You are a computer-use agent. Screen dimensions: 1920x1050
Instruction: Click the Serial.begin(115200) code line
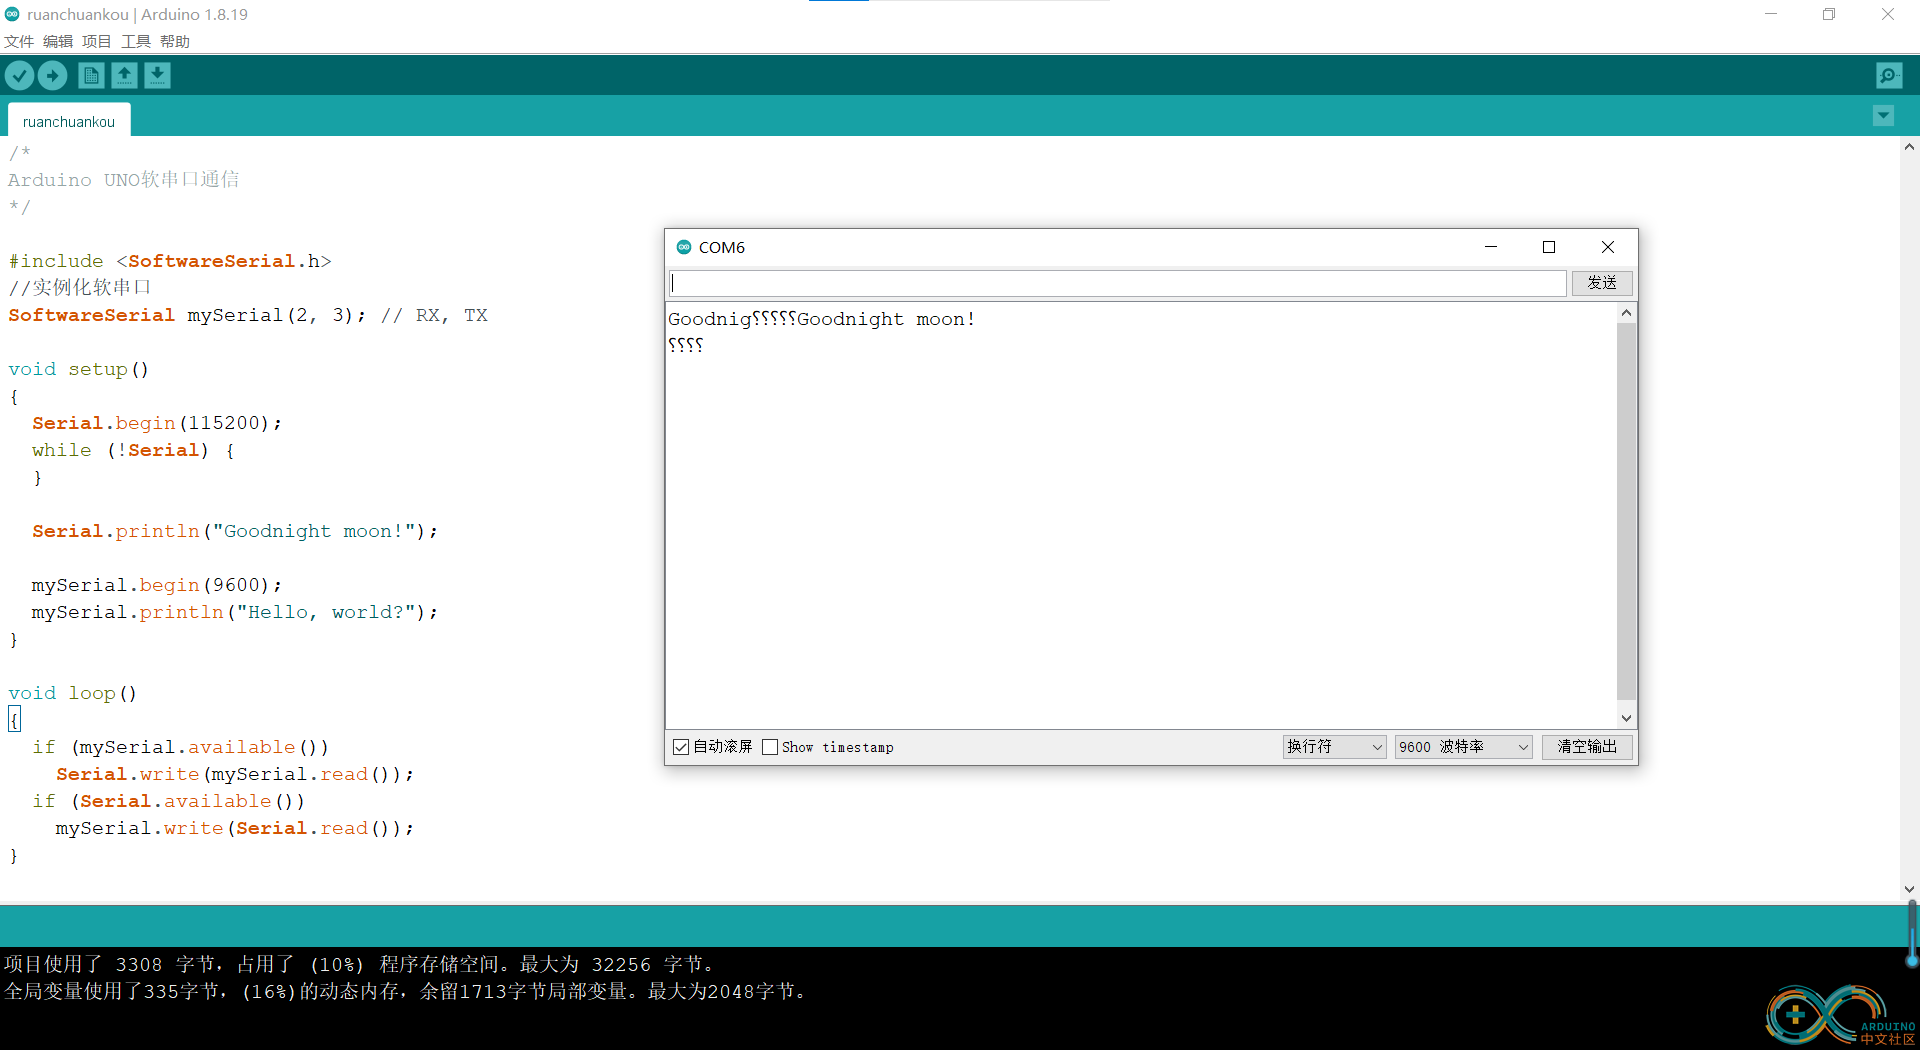click(157, 423)
